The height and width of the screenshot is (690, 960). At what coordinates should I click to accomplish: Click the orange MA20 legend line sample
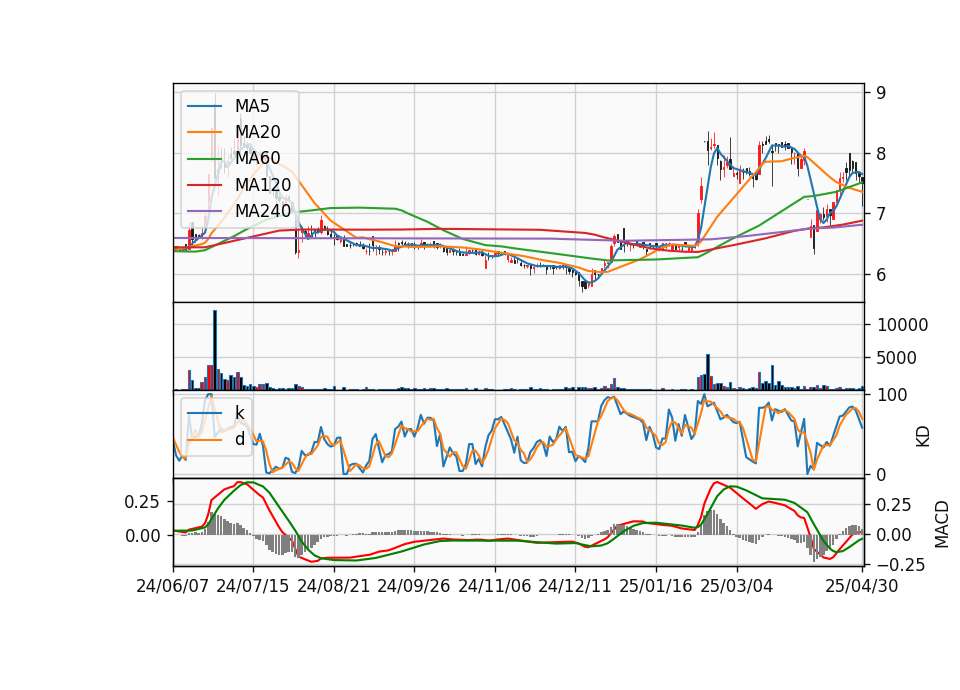coord(204,132)
